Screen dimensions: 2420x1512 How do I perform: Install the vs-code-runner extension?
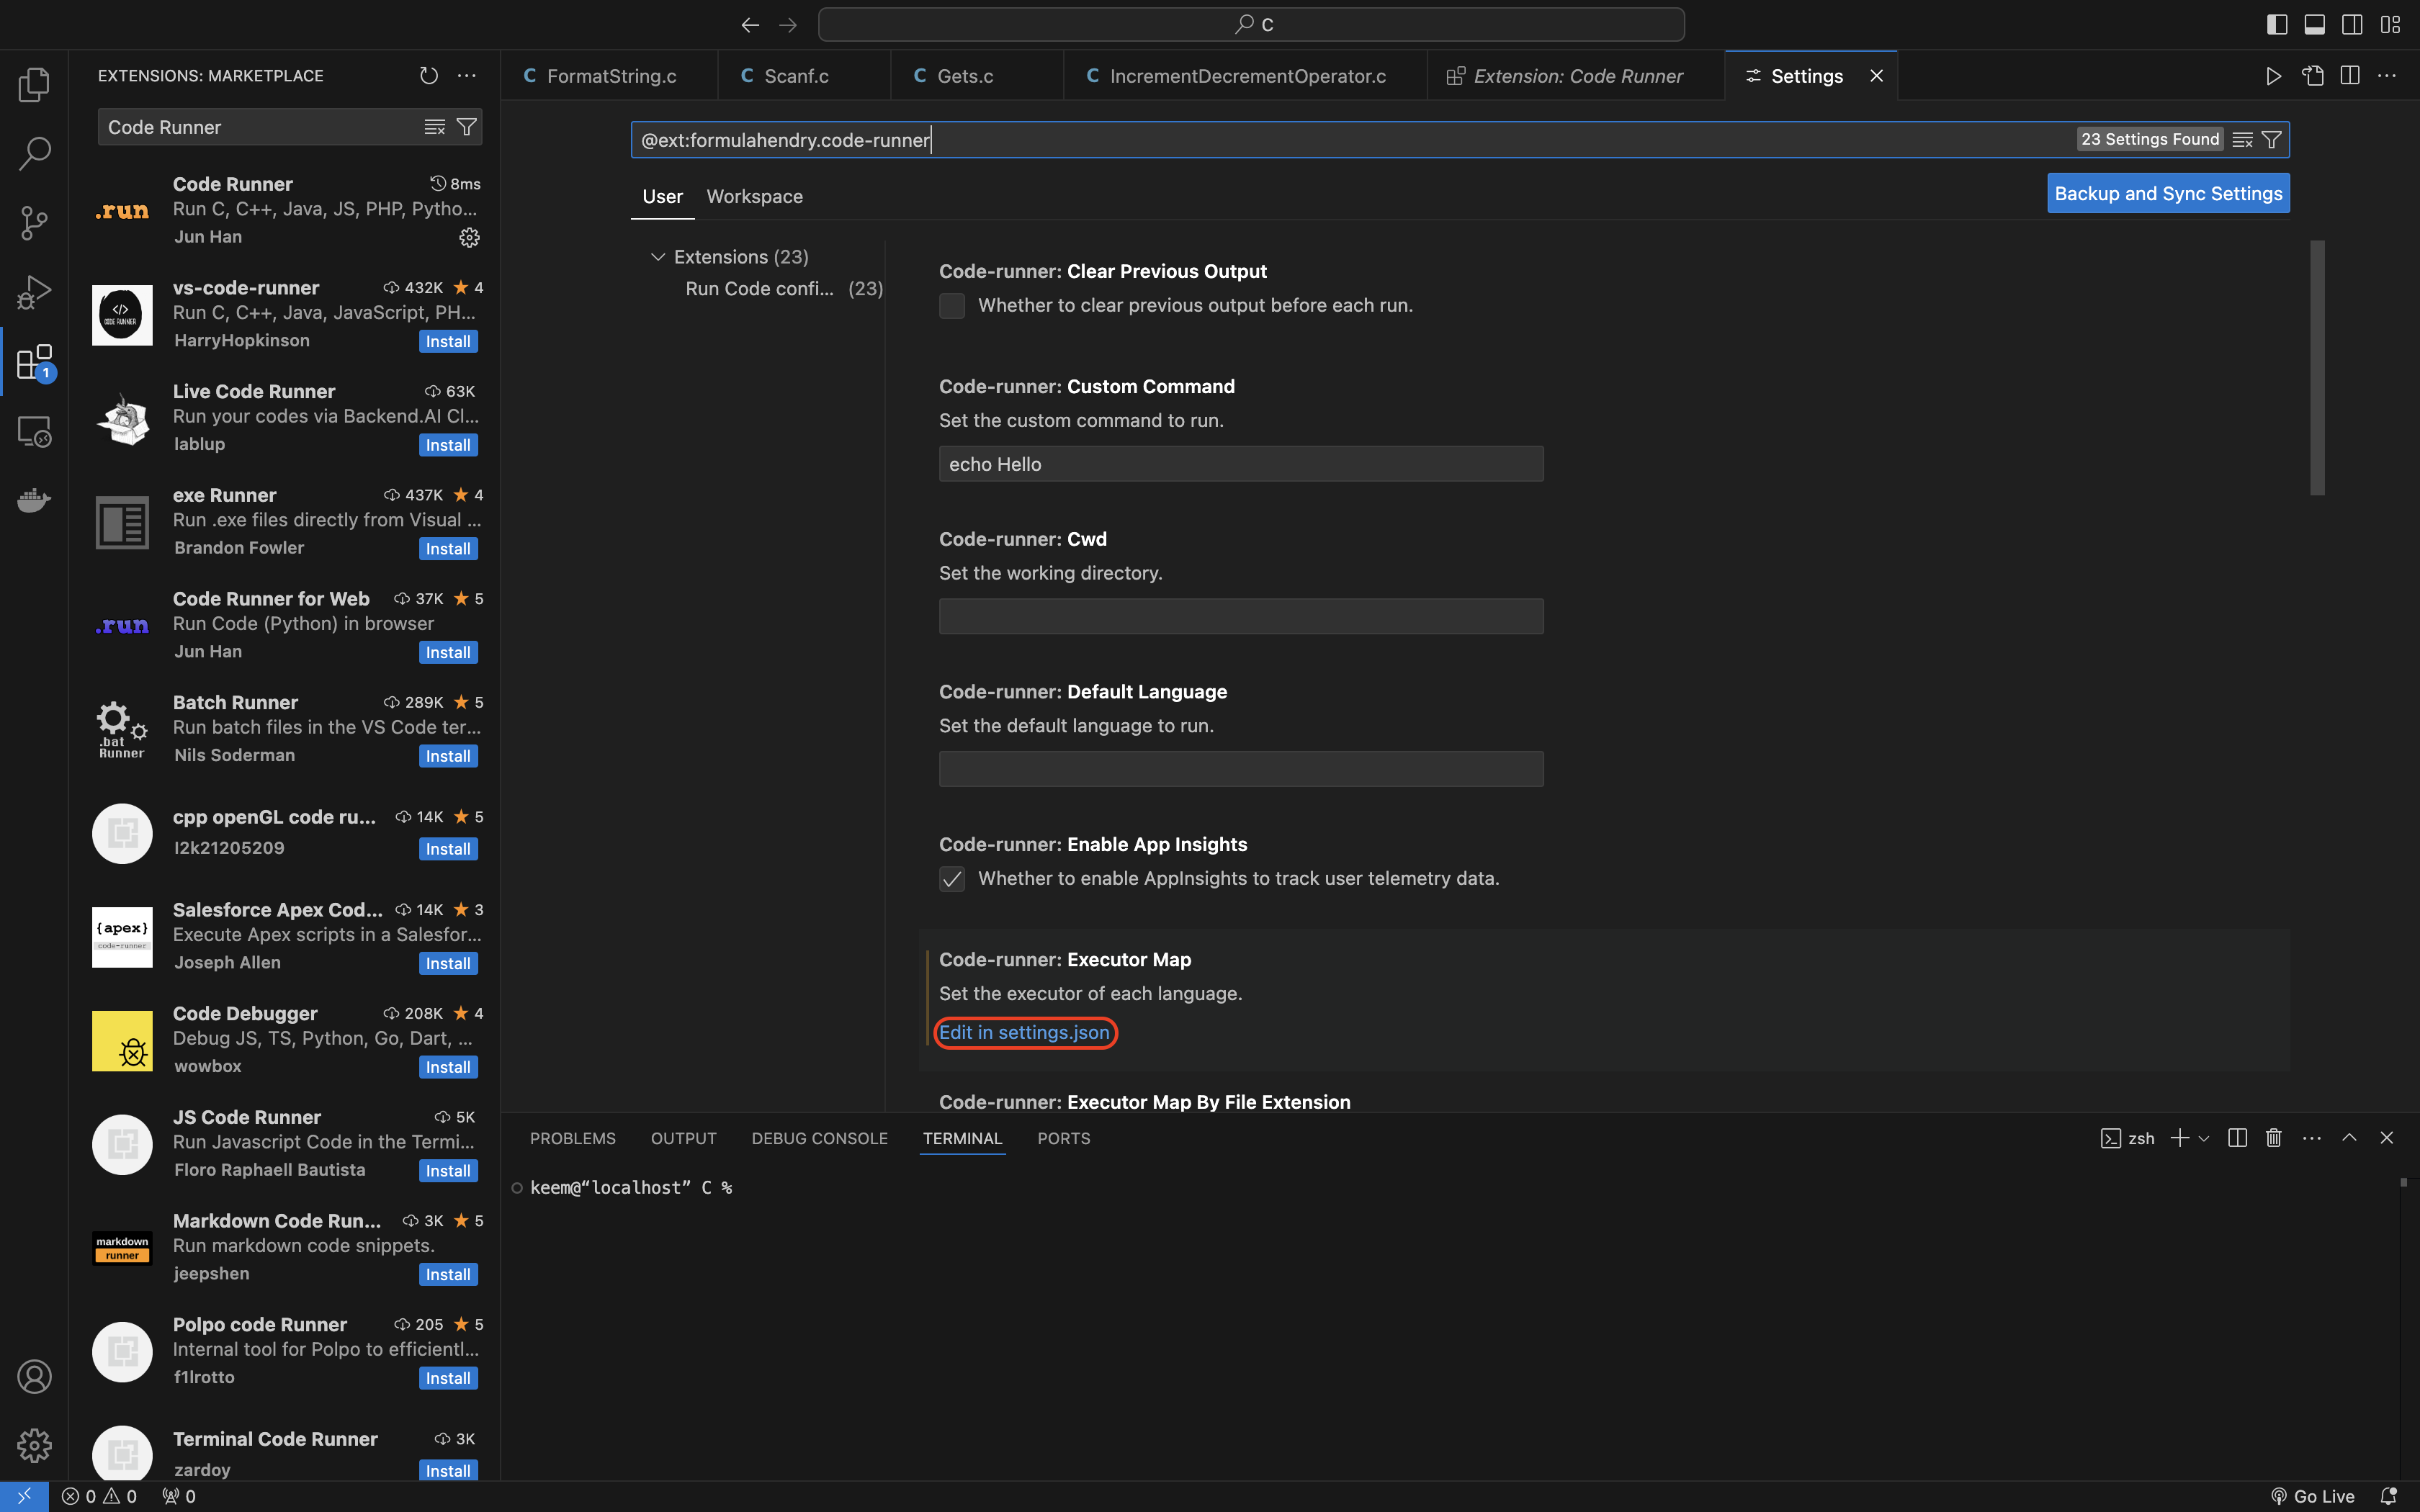click(x=448, y=342)
